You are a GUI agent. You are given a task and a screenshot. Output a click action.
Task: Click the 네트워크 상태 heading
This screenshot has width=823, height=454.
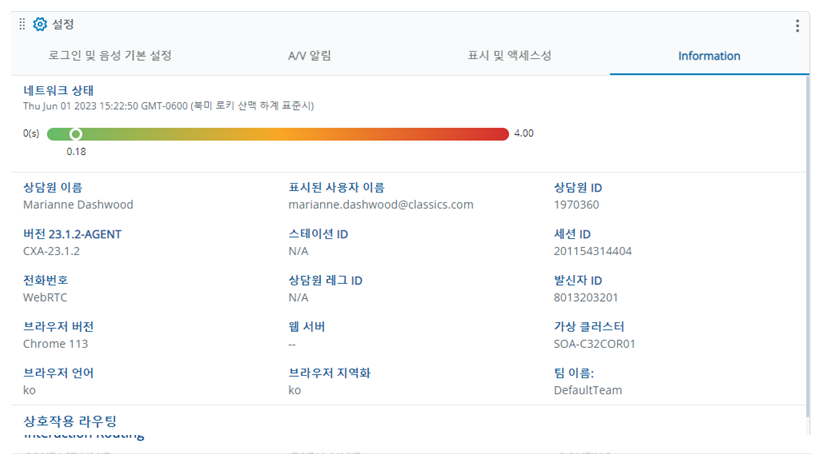click(x=58, y=90)
